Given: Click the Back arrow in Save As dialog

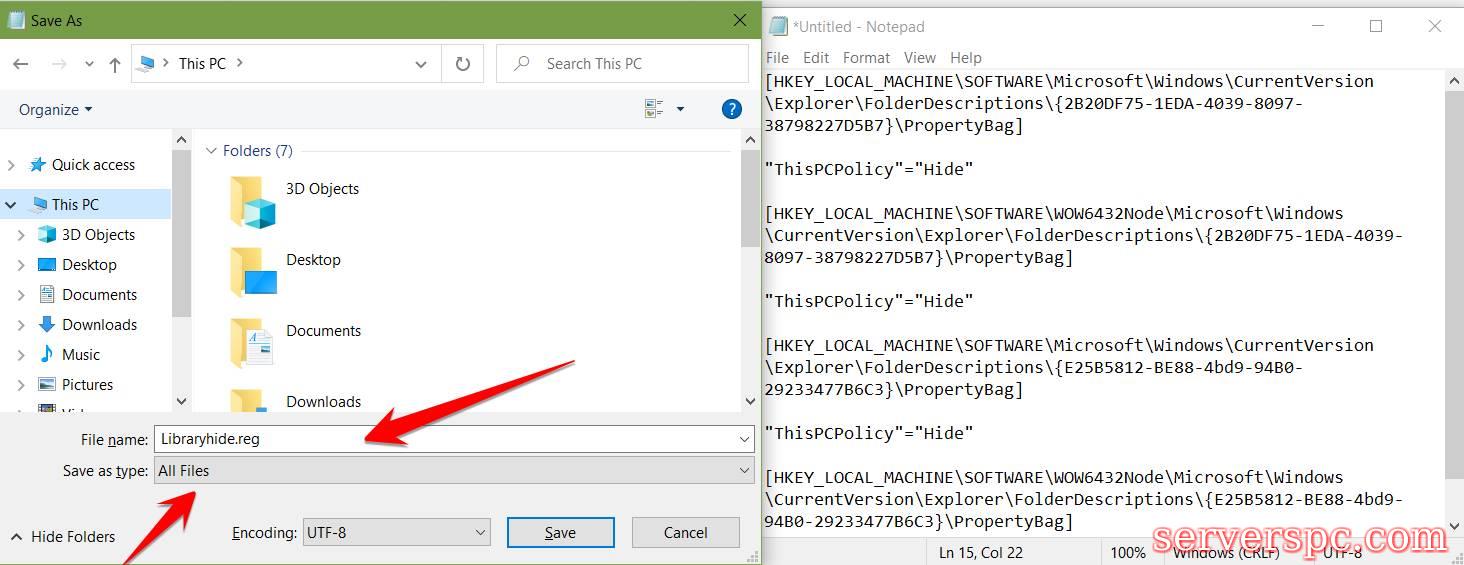Looking at the screenshot, I should pos(21,64).
